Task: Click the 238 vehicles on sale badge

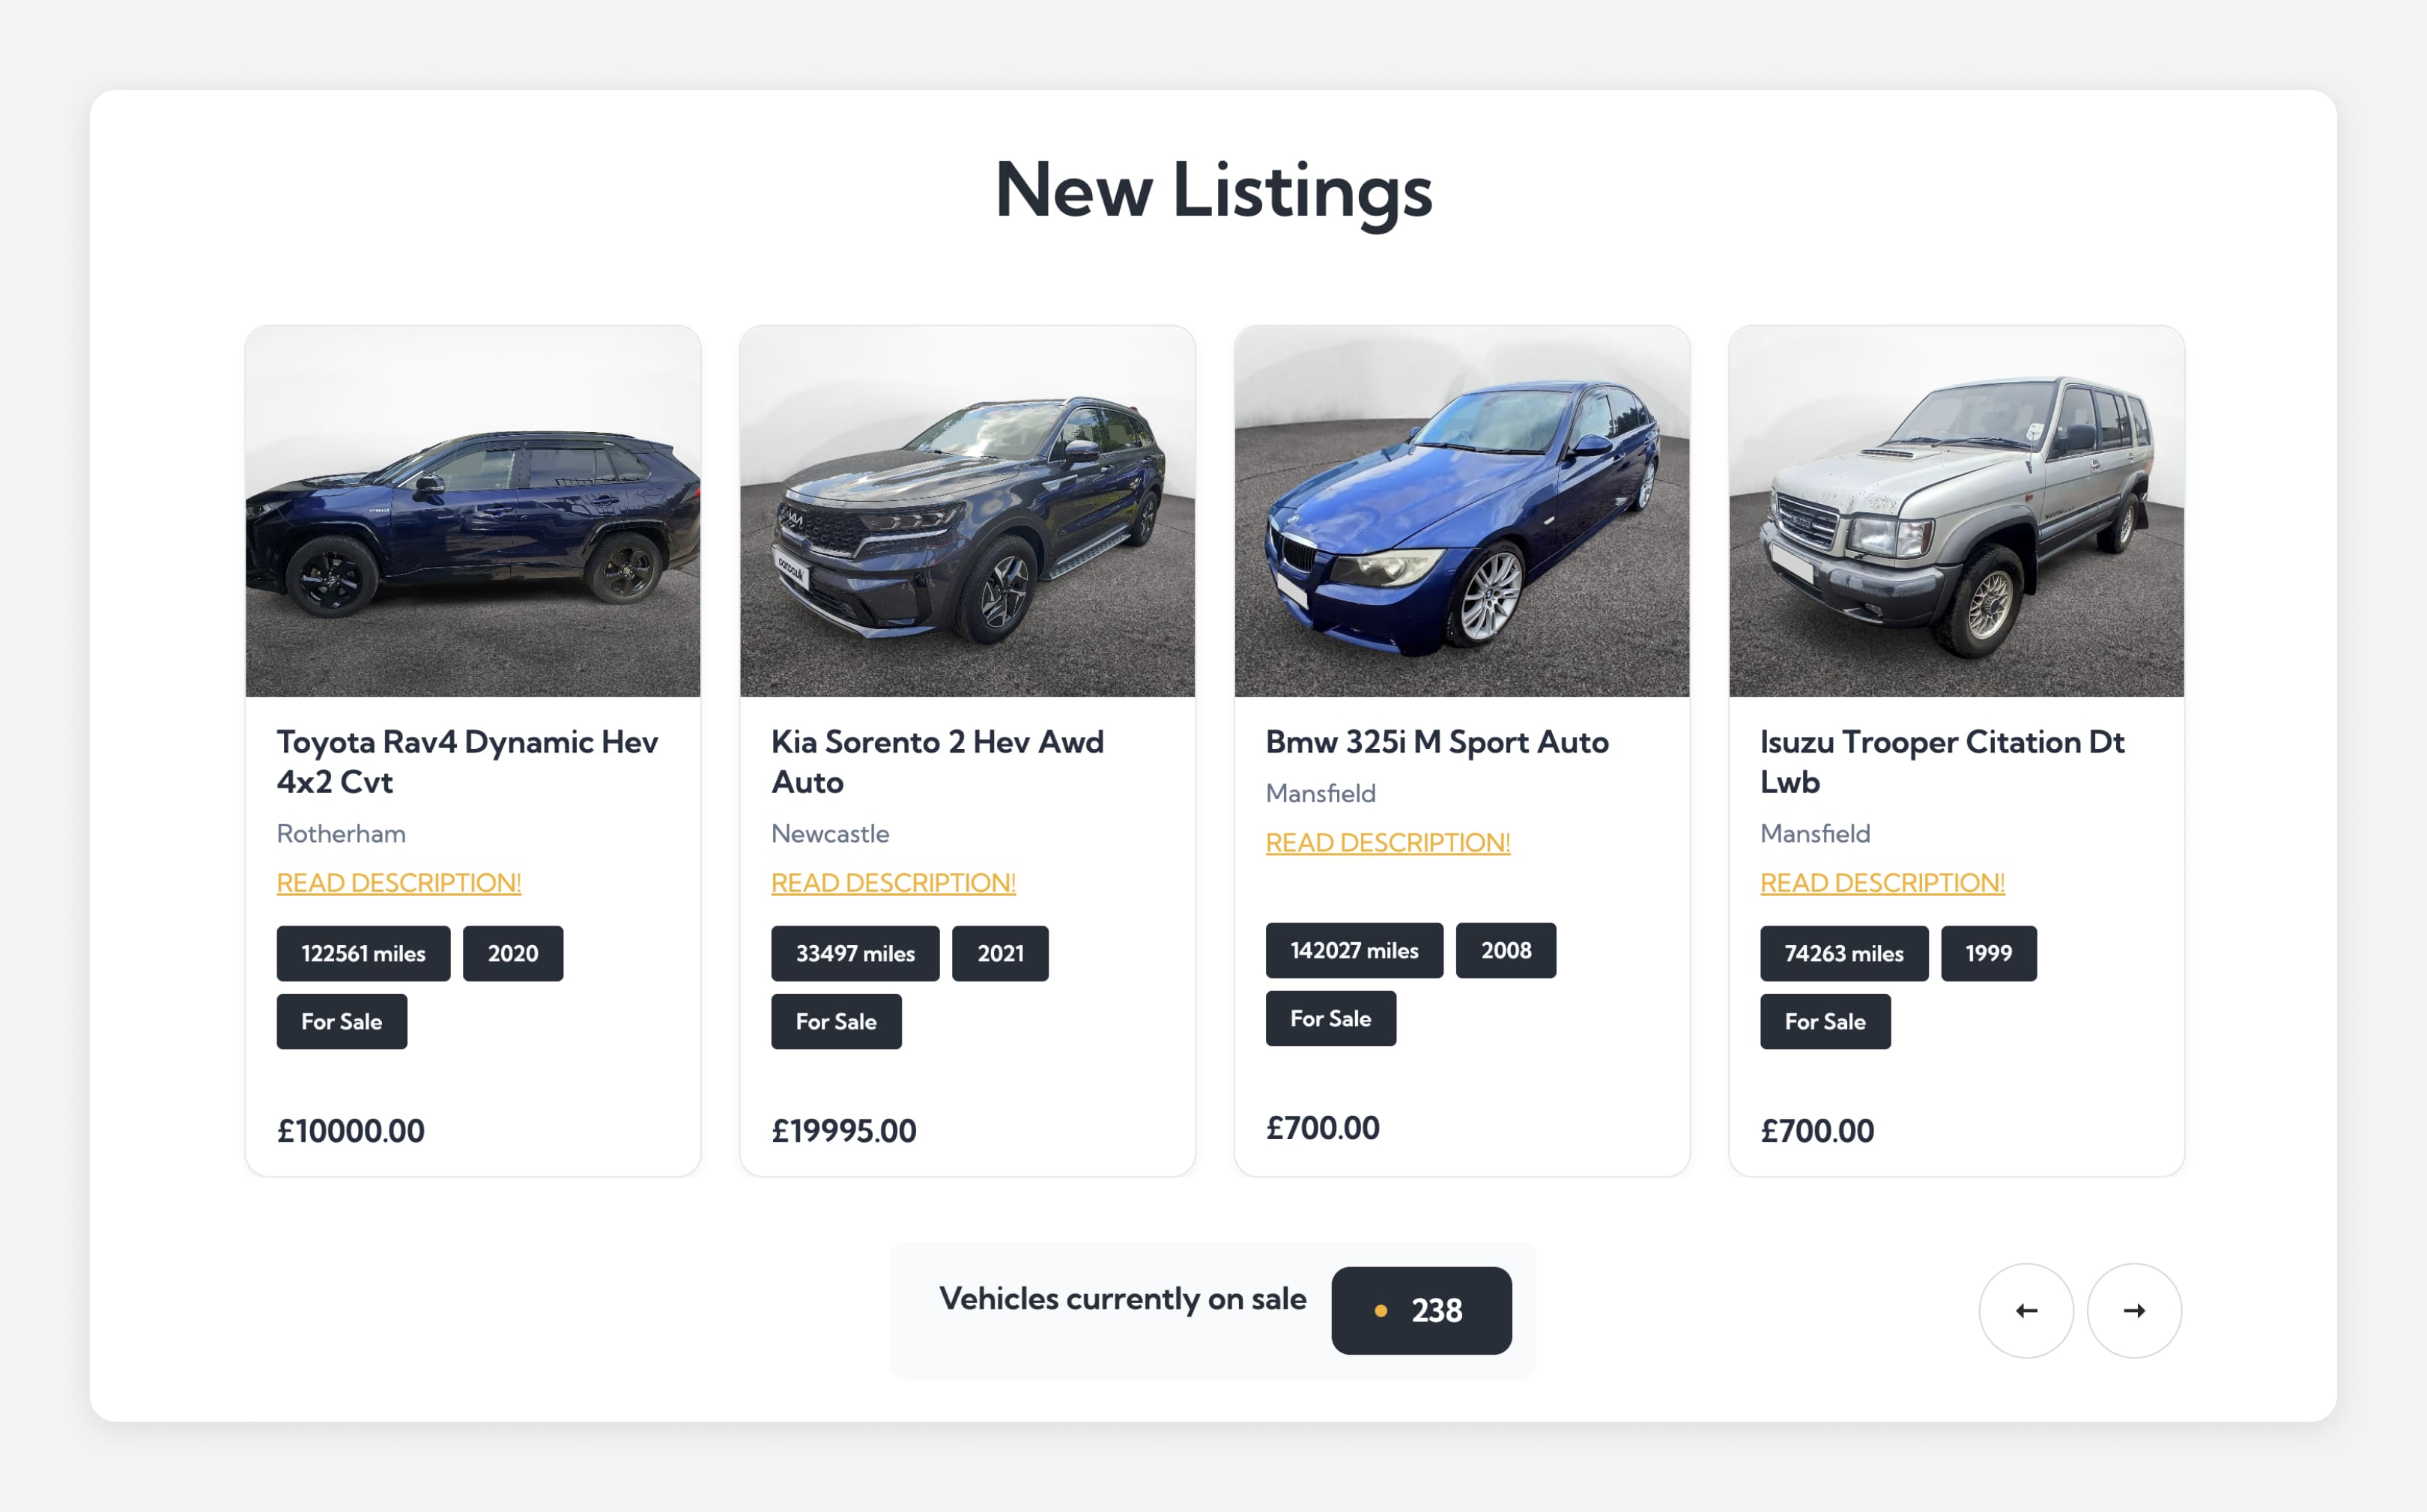Action: (1421, 1310)
